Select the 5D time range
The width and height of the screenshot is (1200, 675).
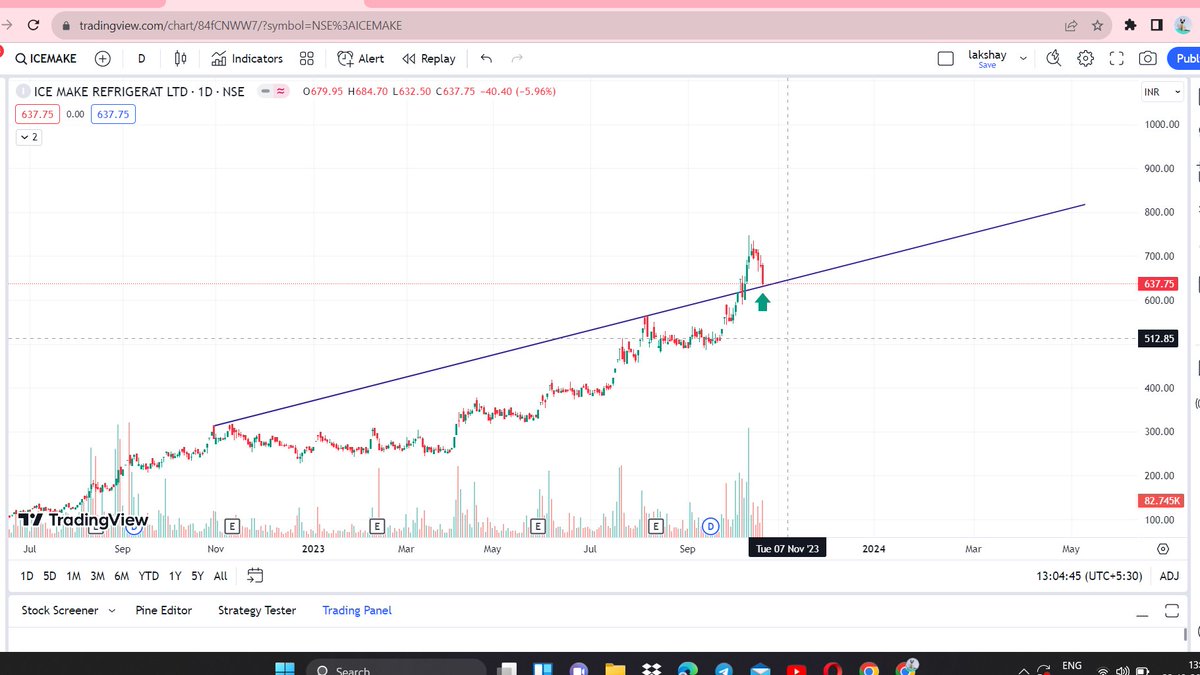(x=50, y=576)
